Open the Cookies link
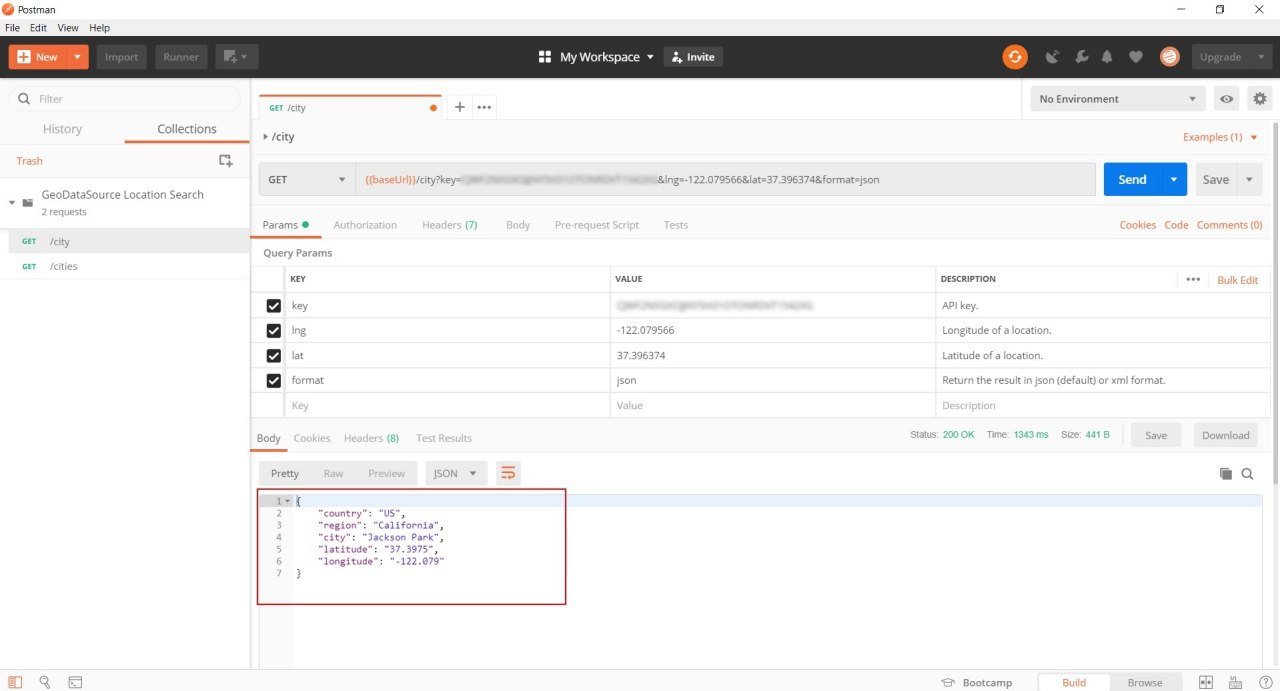The image size is (1280, 691). click(1137, 225)
